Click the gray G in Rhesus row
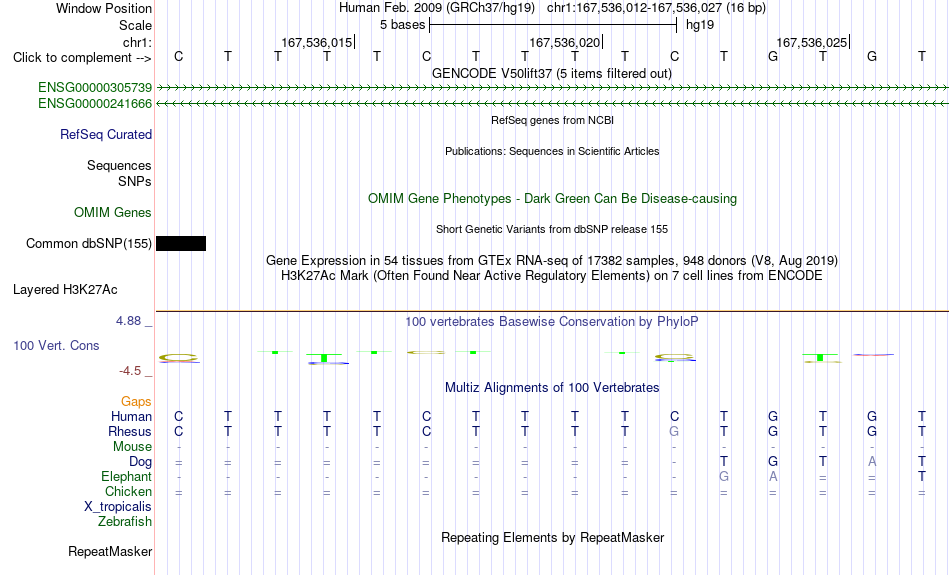950x575 pixels. point(674,431)
